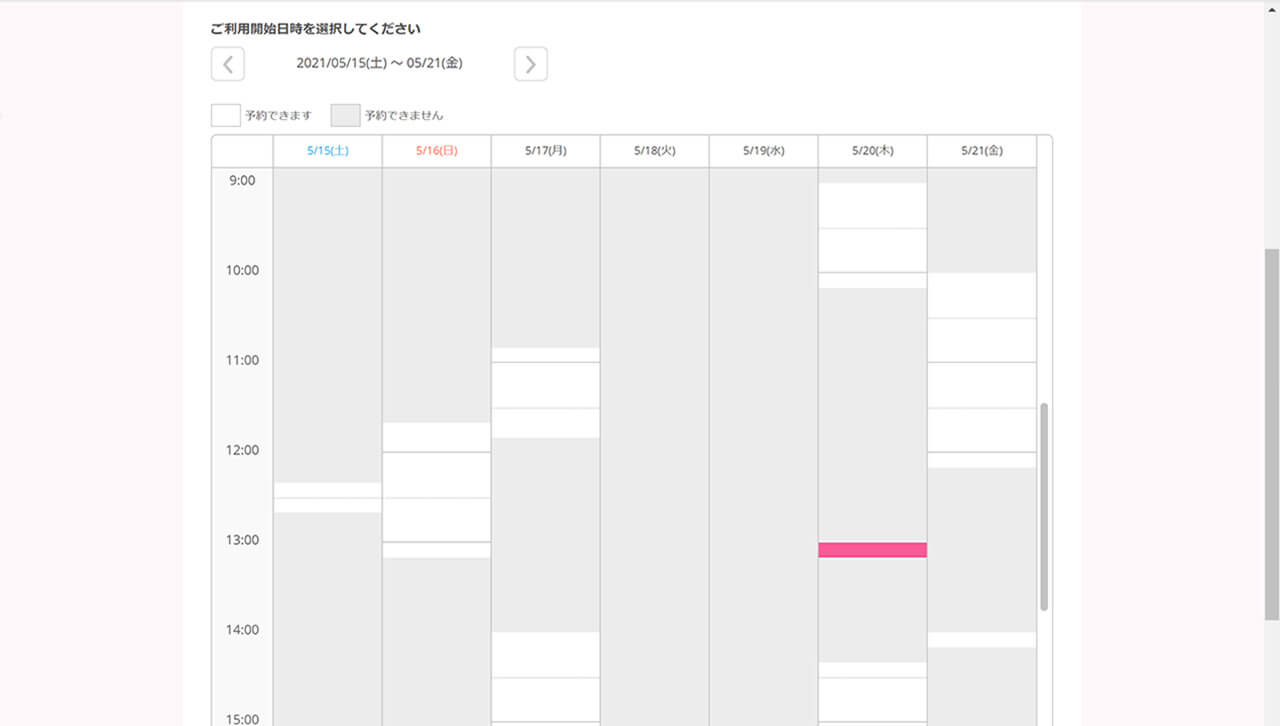This screenshot has width=1280, height=726.
Task: Click the 5/20(木) column header
Action: point(872,151)
